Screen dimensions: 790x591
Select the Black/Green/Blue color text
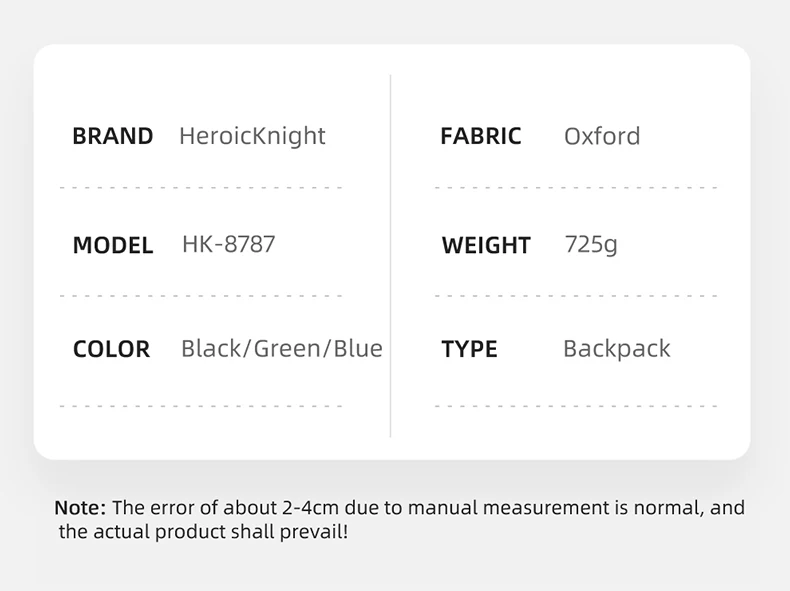click(282, 349)
